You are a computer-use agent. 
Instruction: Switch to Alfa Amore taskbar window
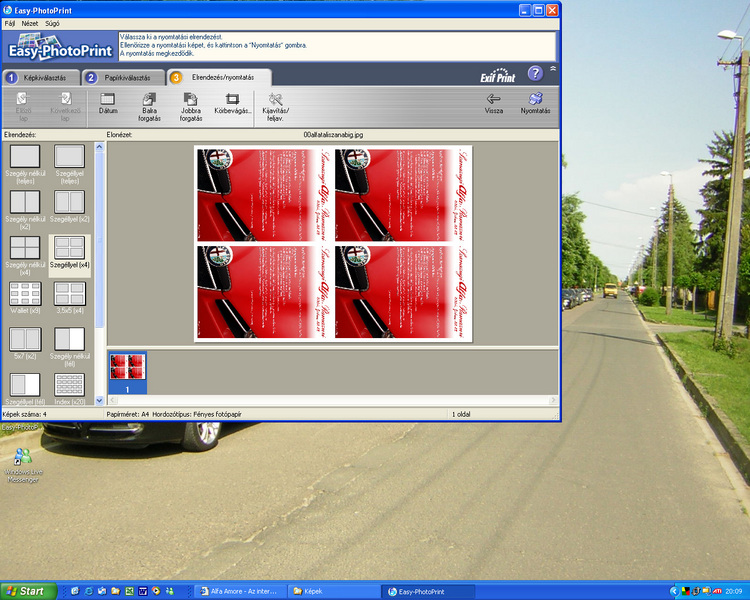[241, 591]
